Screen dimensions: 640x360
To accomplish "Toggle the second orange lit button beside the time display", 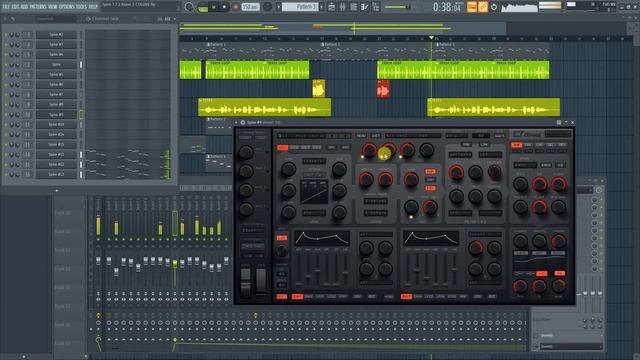I will click(483, 7).
